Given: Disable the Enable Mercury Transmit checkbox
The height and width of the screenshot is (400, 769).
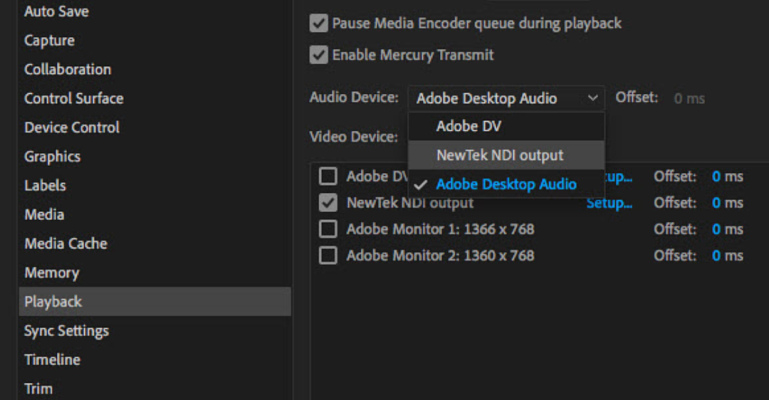Looking at the screenshot, I should pyautogui.click(x=319, y=54).
